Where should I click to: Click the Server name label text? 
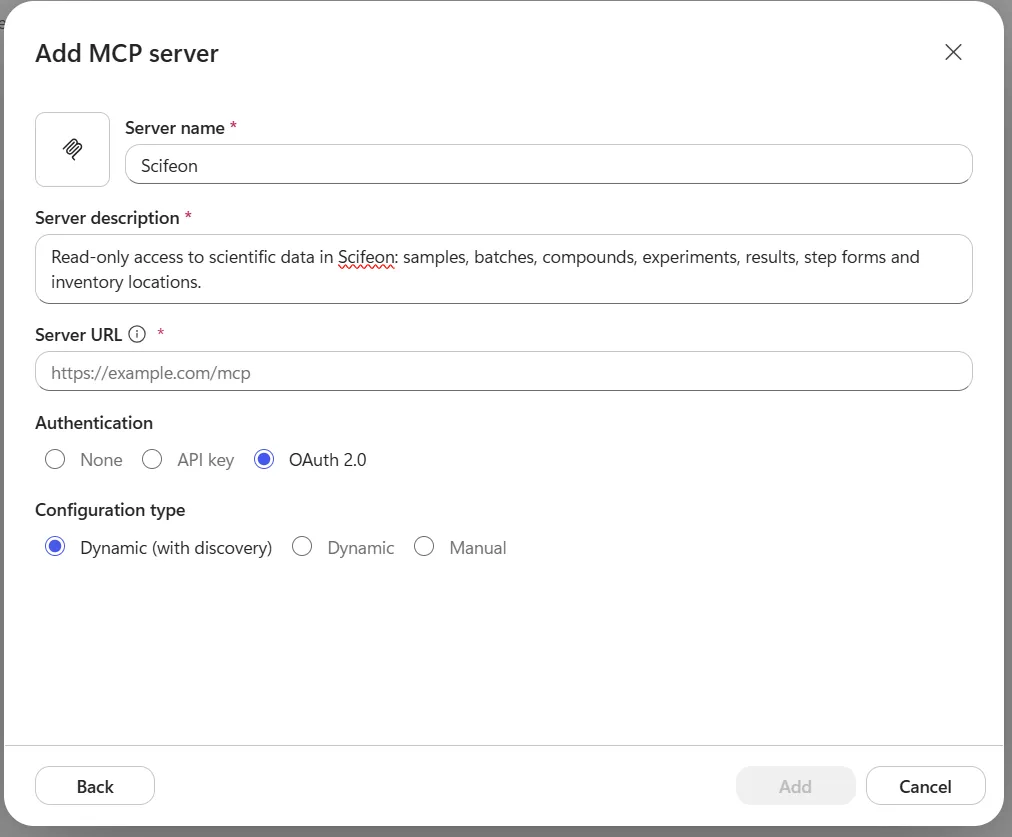[175, 128]
